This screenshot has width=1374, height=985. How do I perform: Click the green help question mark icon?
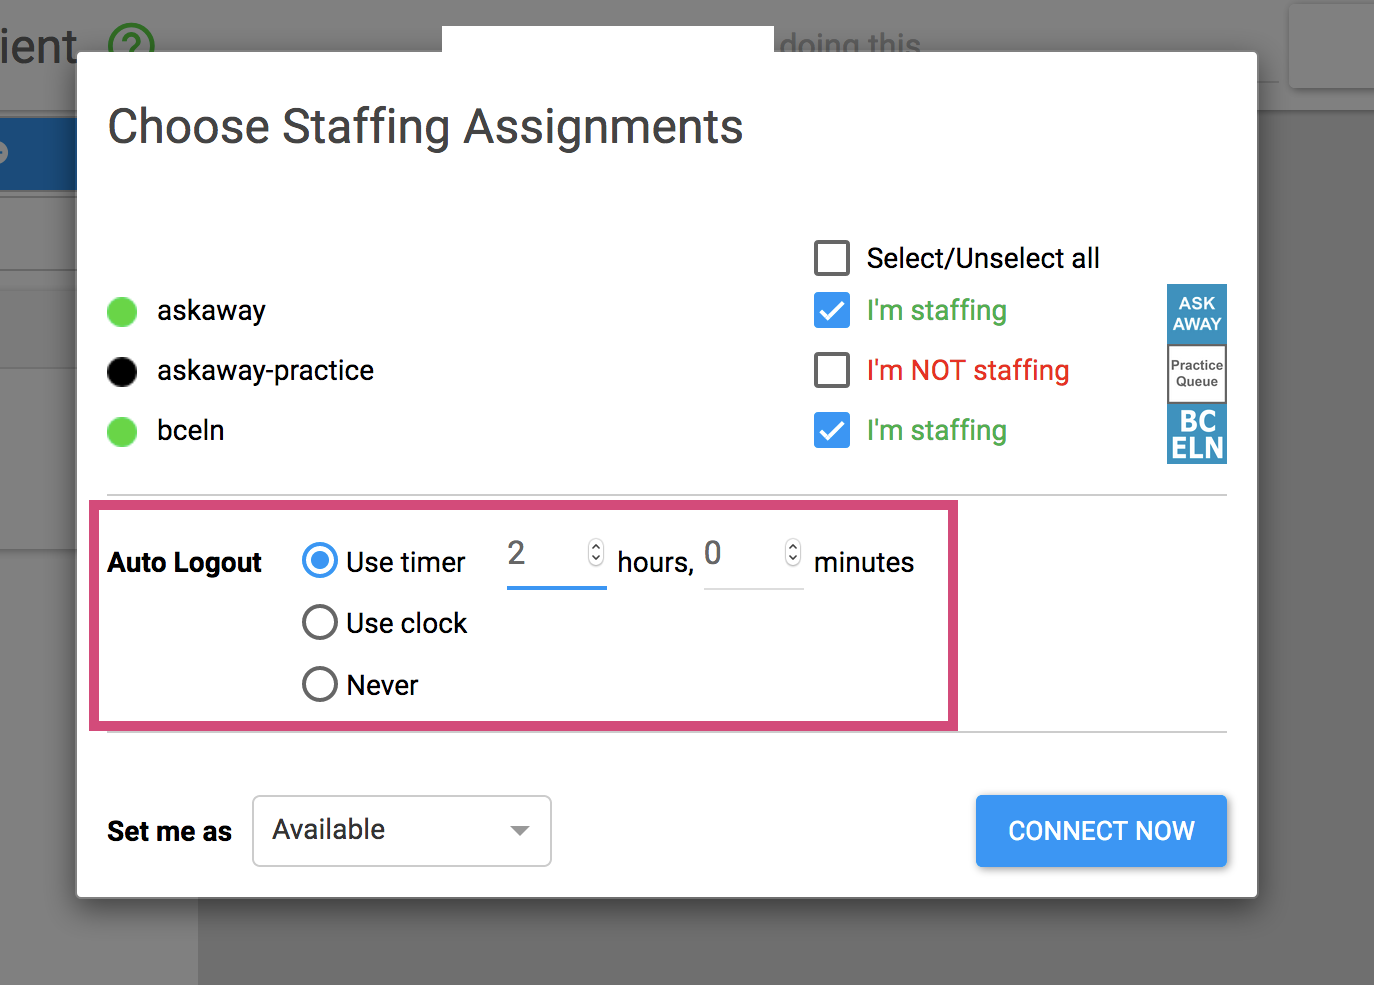(131, 40)
